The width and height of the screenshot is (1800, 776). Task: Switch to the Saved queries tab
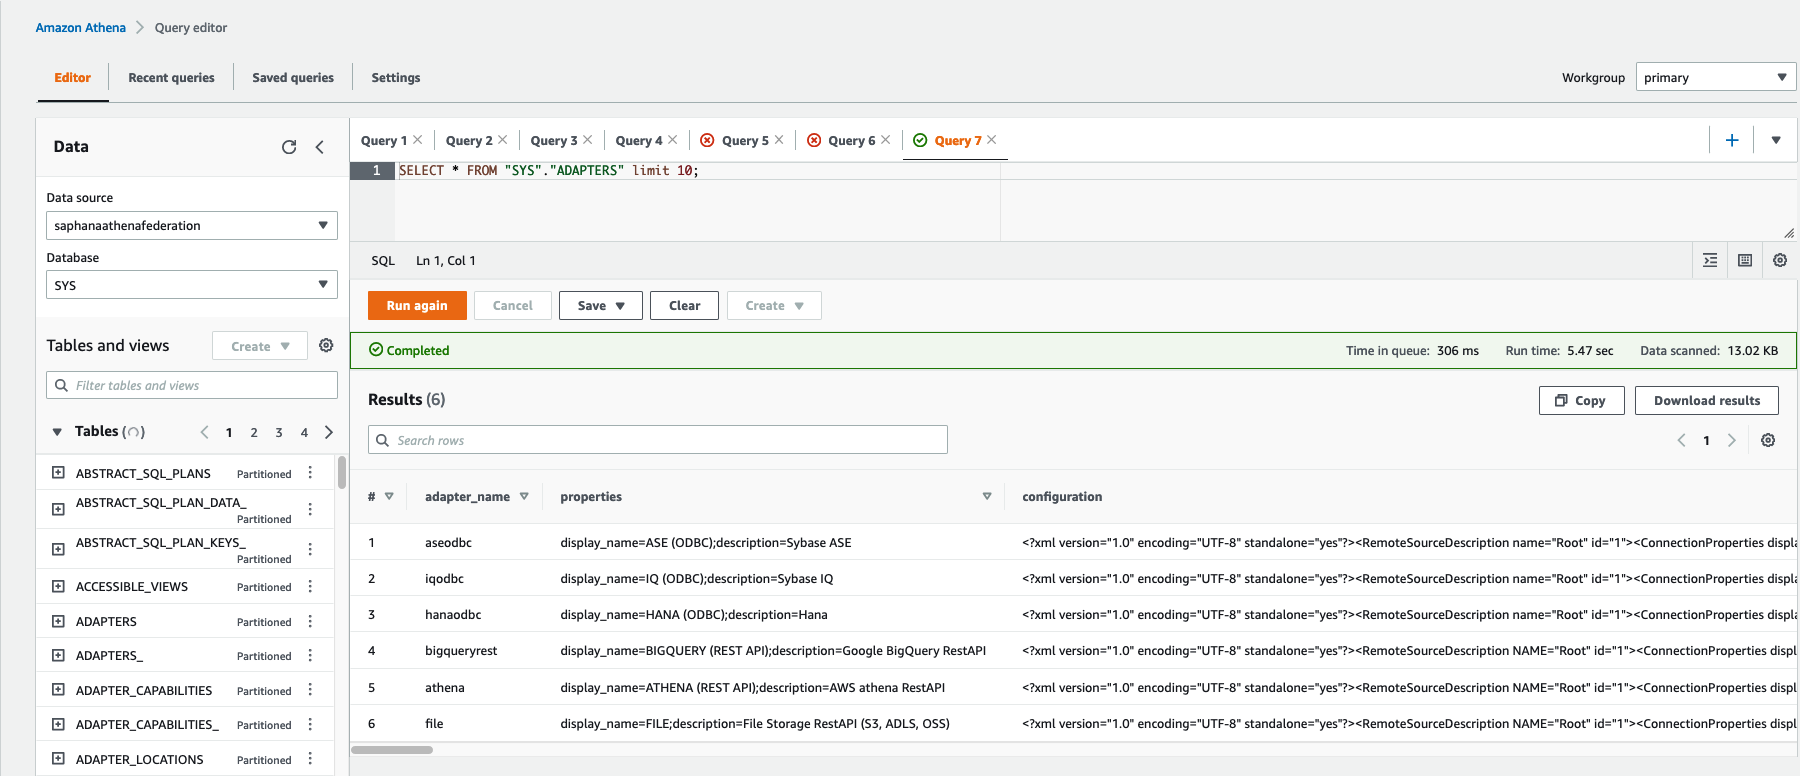point(293,78)
